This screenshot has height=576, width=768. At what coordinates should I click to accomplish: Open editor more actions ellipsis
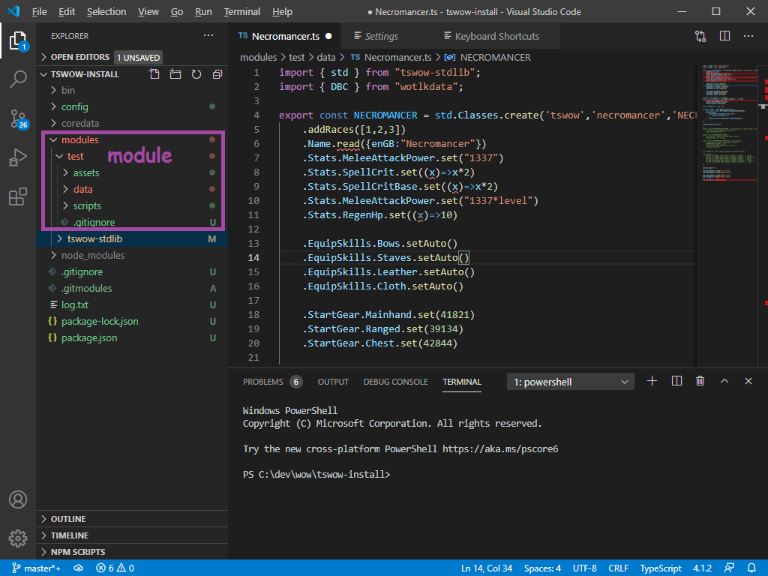[x=748, y=36]
